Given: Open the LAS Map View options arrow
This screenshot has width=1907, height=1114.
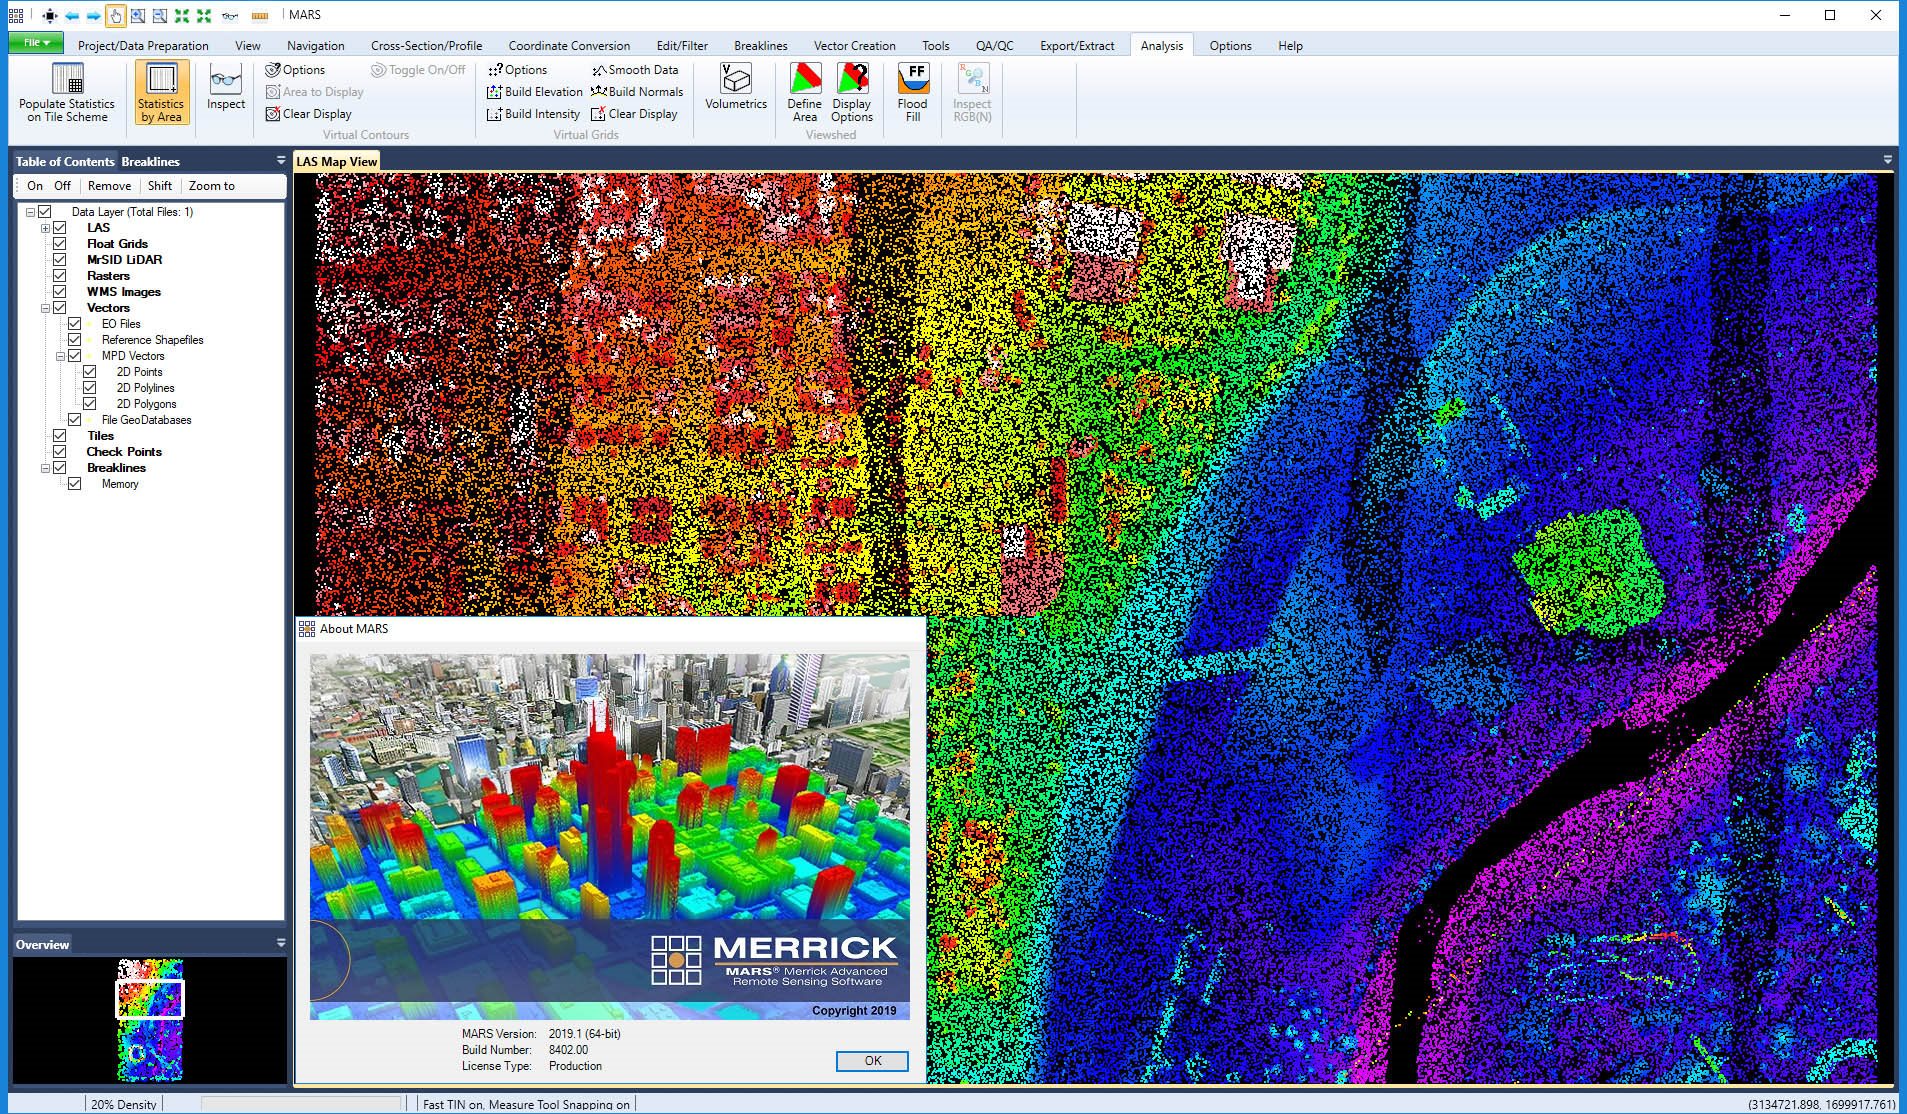Looking at the screenshot, I should tap(1888, 160).
